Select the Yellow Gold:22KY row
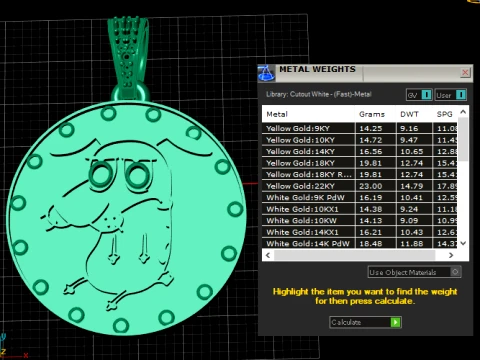Screen dimensions: 480x360 (x=360, y=186)
